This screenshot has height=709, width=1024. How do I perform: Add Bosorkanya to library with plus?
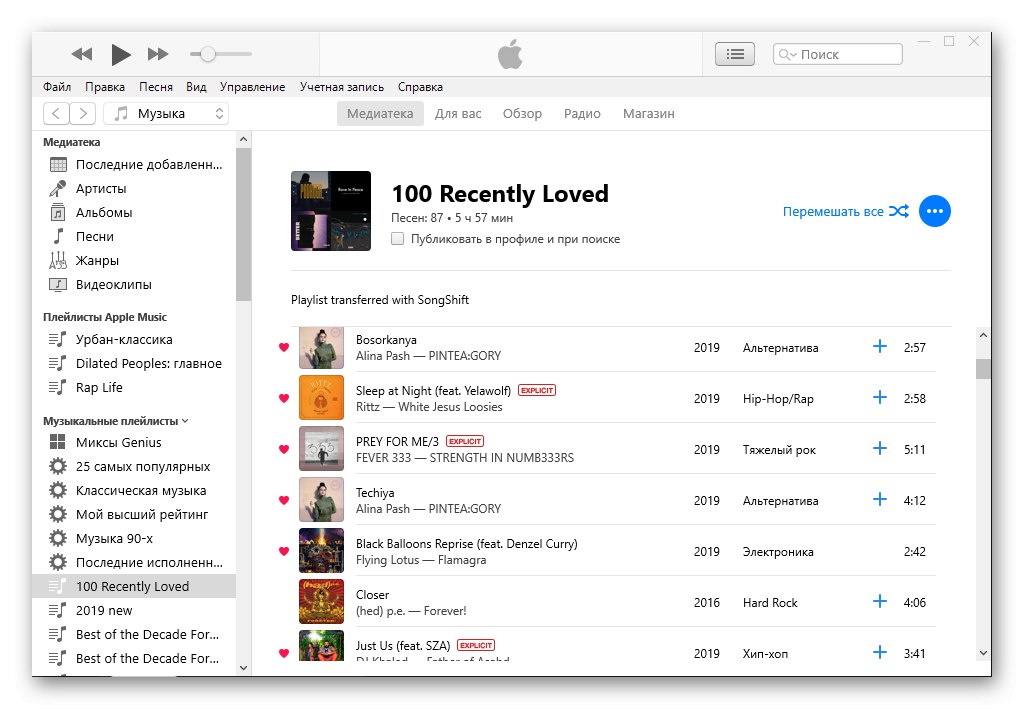coord(880,346)
